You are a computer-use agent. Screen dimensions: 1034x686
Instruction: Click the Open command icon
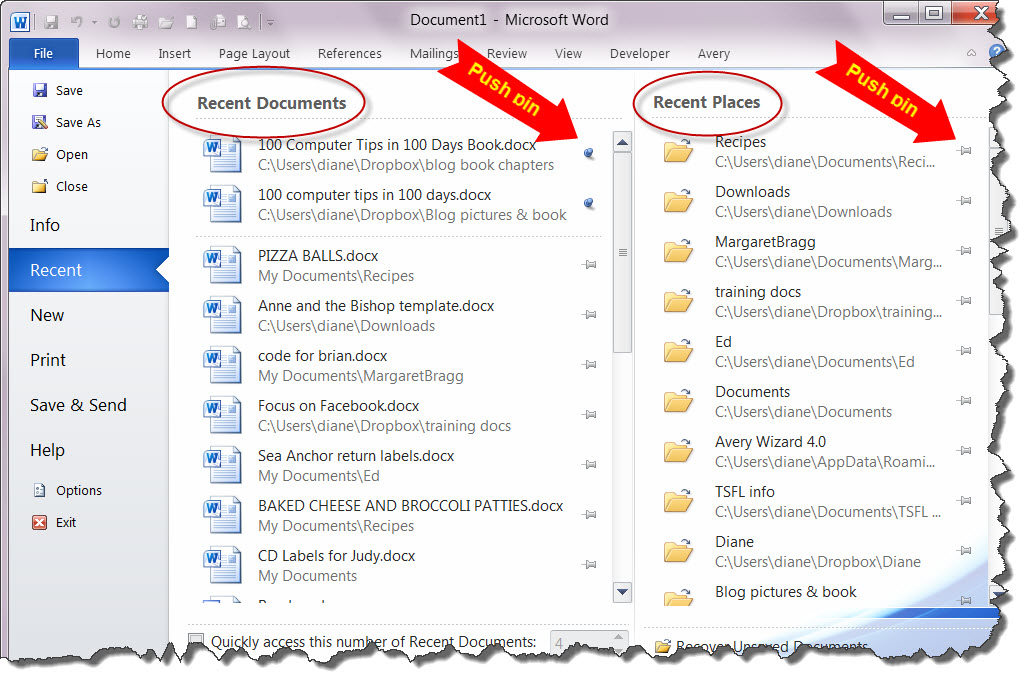40,154
